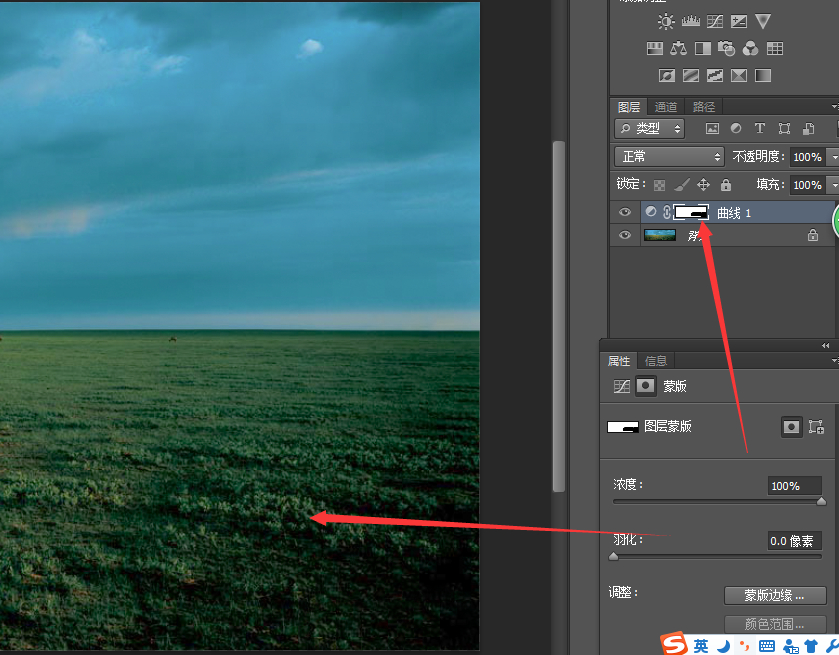
Task: Open the 正常 blend mode dropdown
Action: [669, 157]
